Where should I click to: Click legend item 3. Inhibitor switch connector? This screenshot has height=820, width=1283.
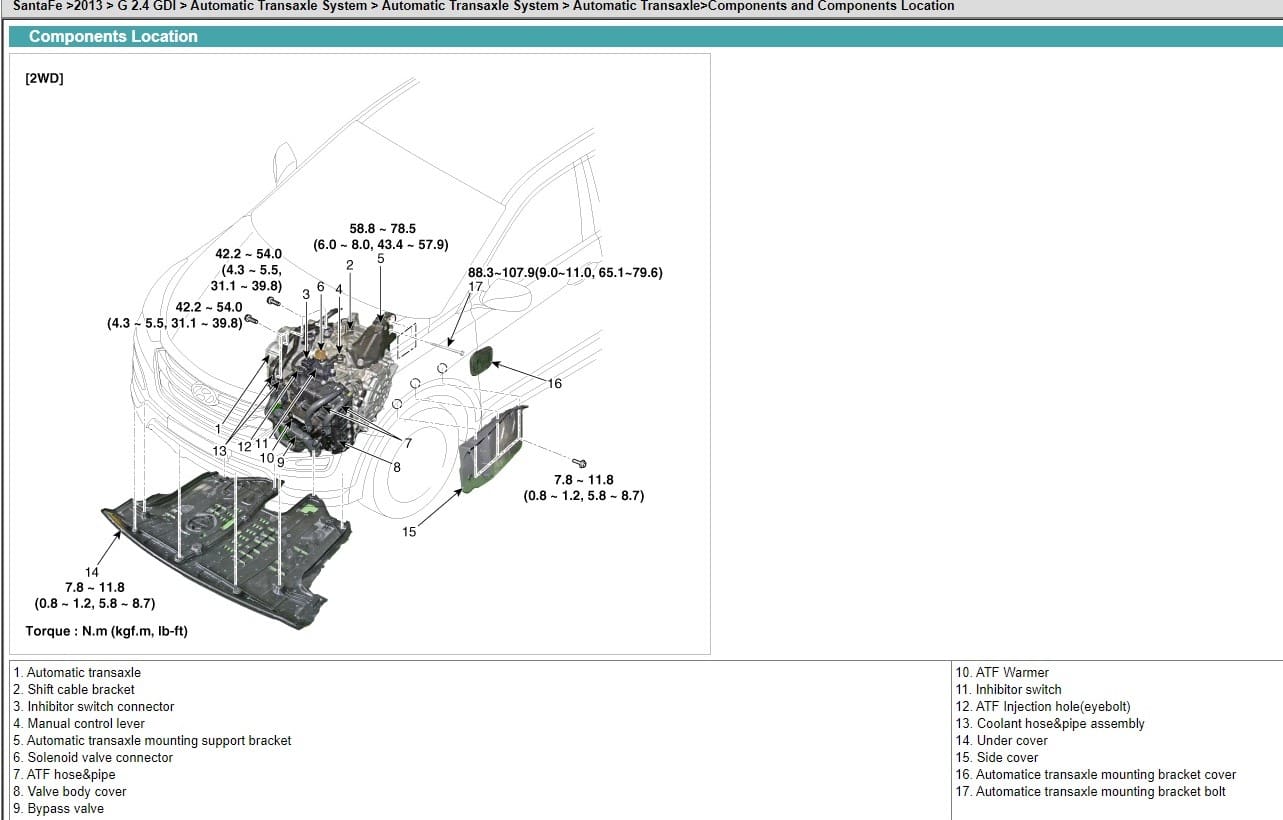pos(93,707)
